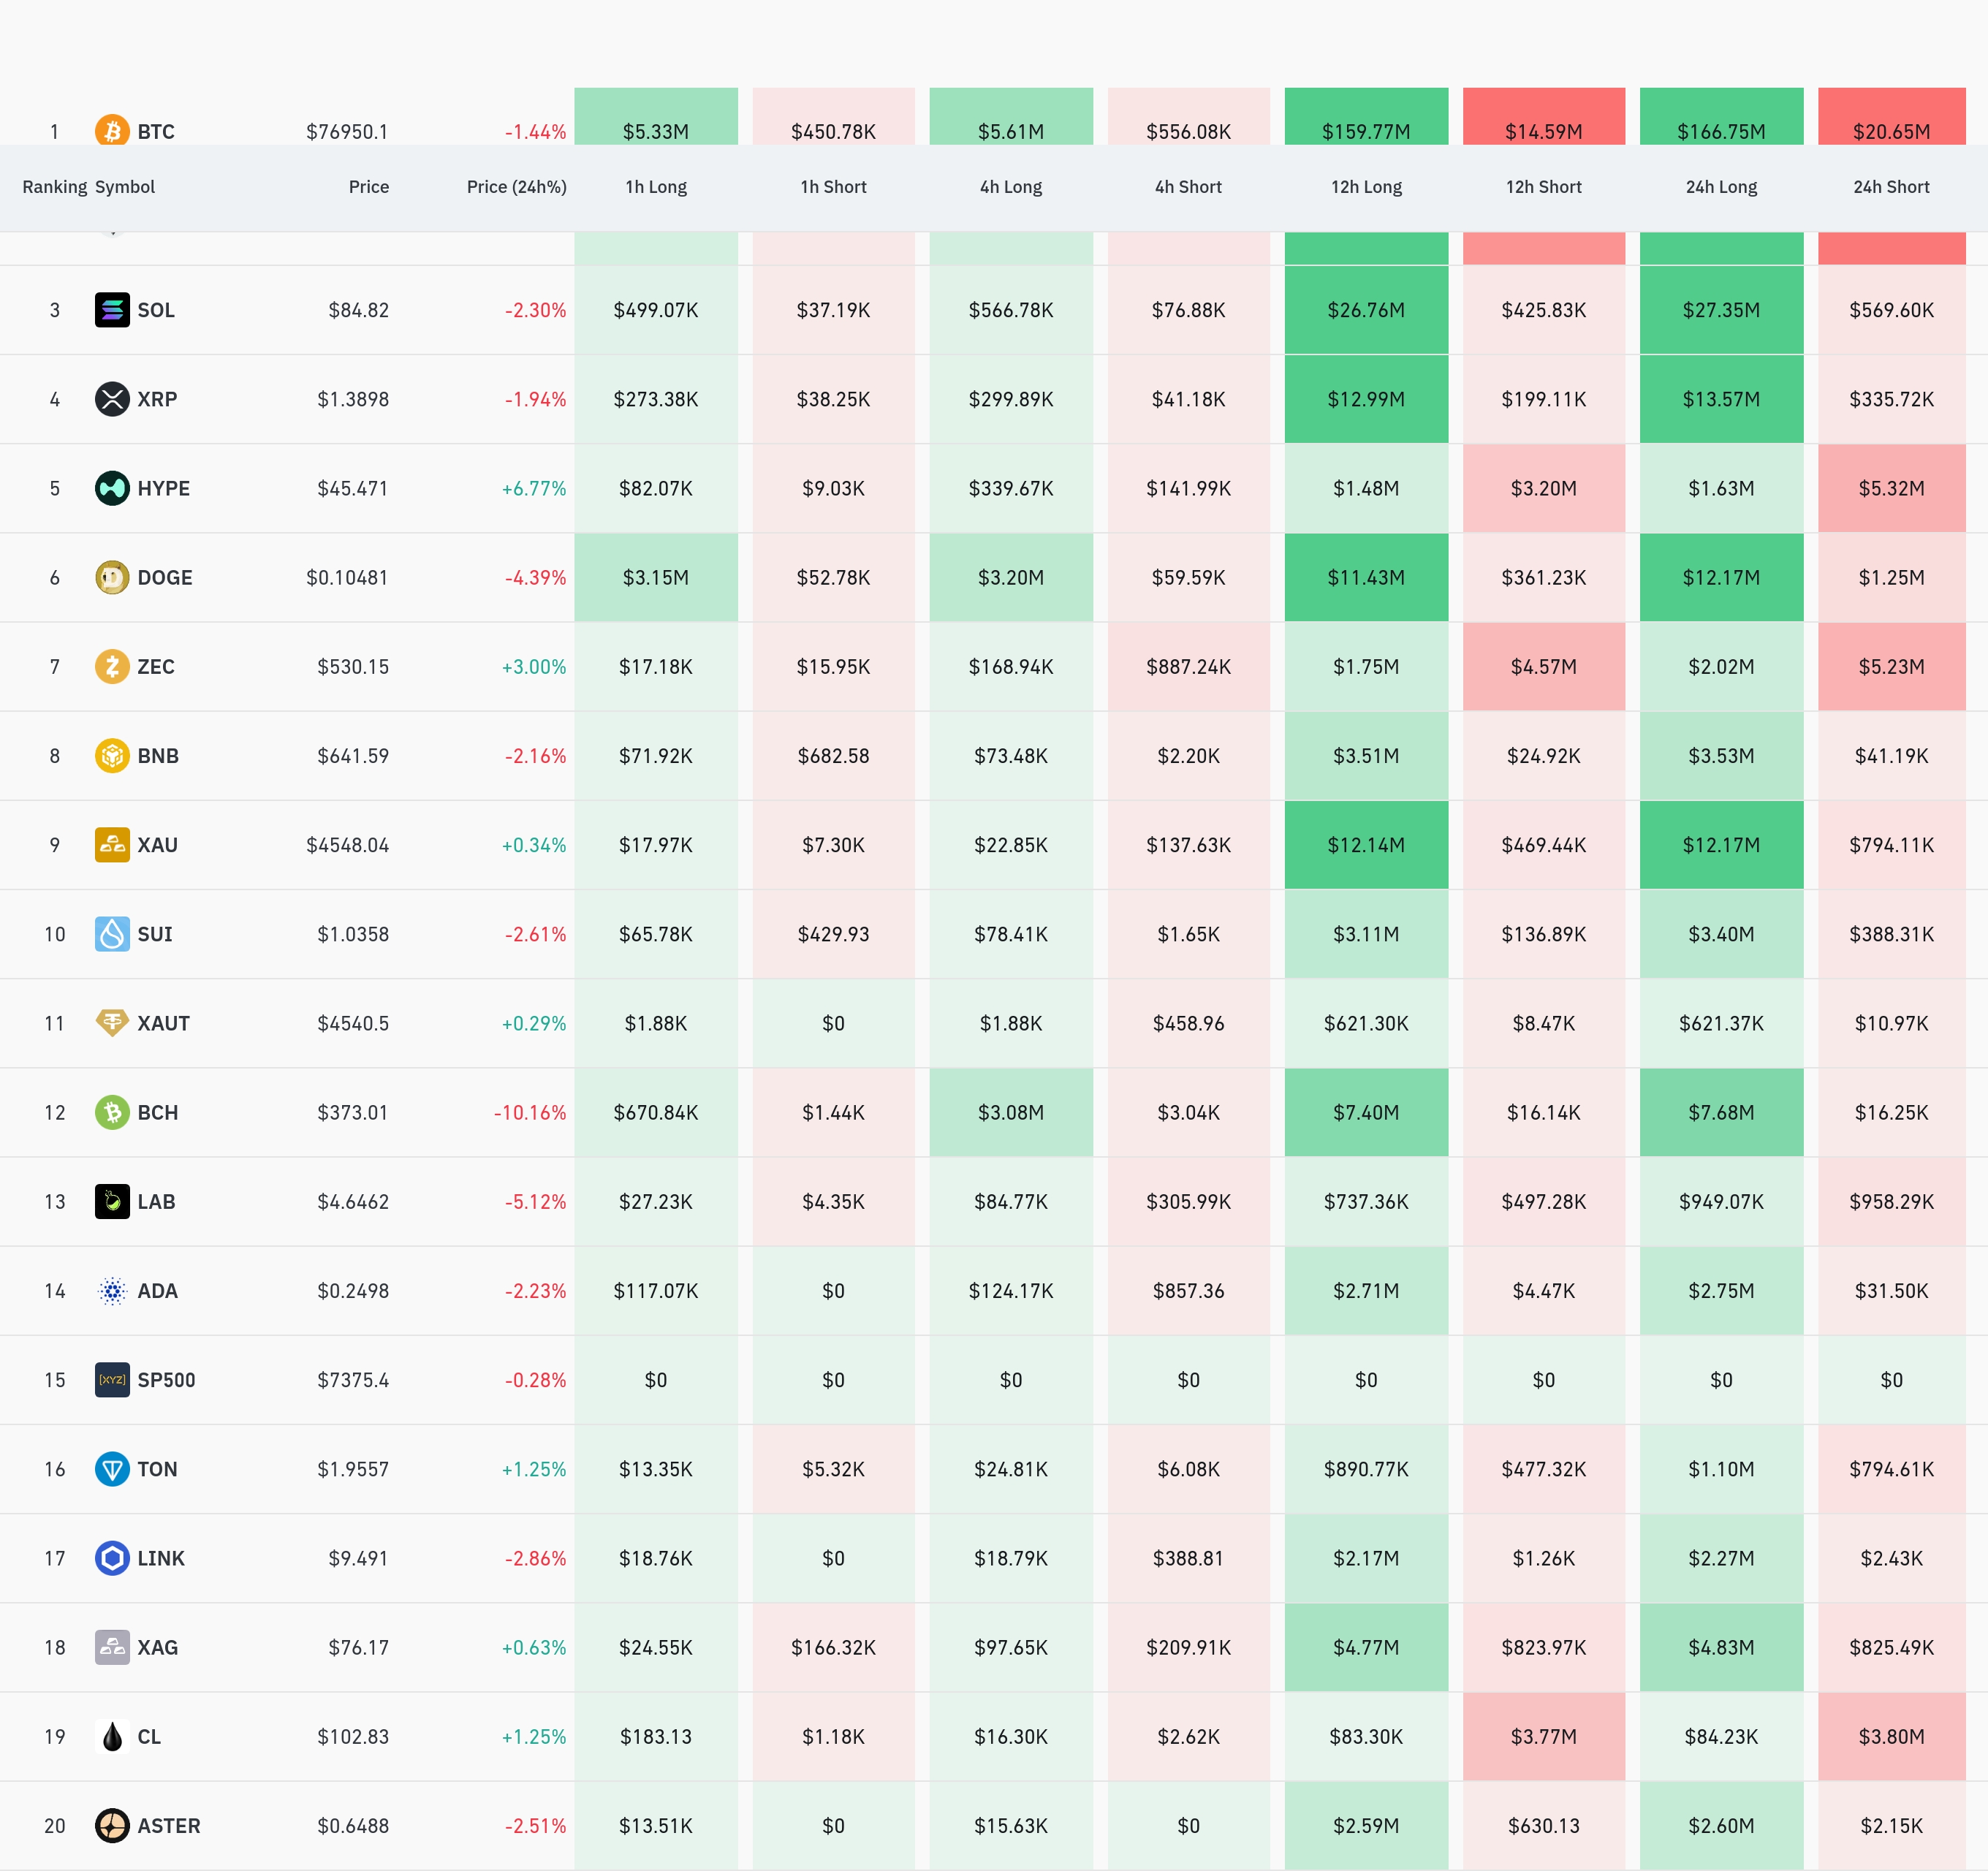Sort by the Ranking column header

55,187
